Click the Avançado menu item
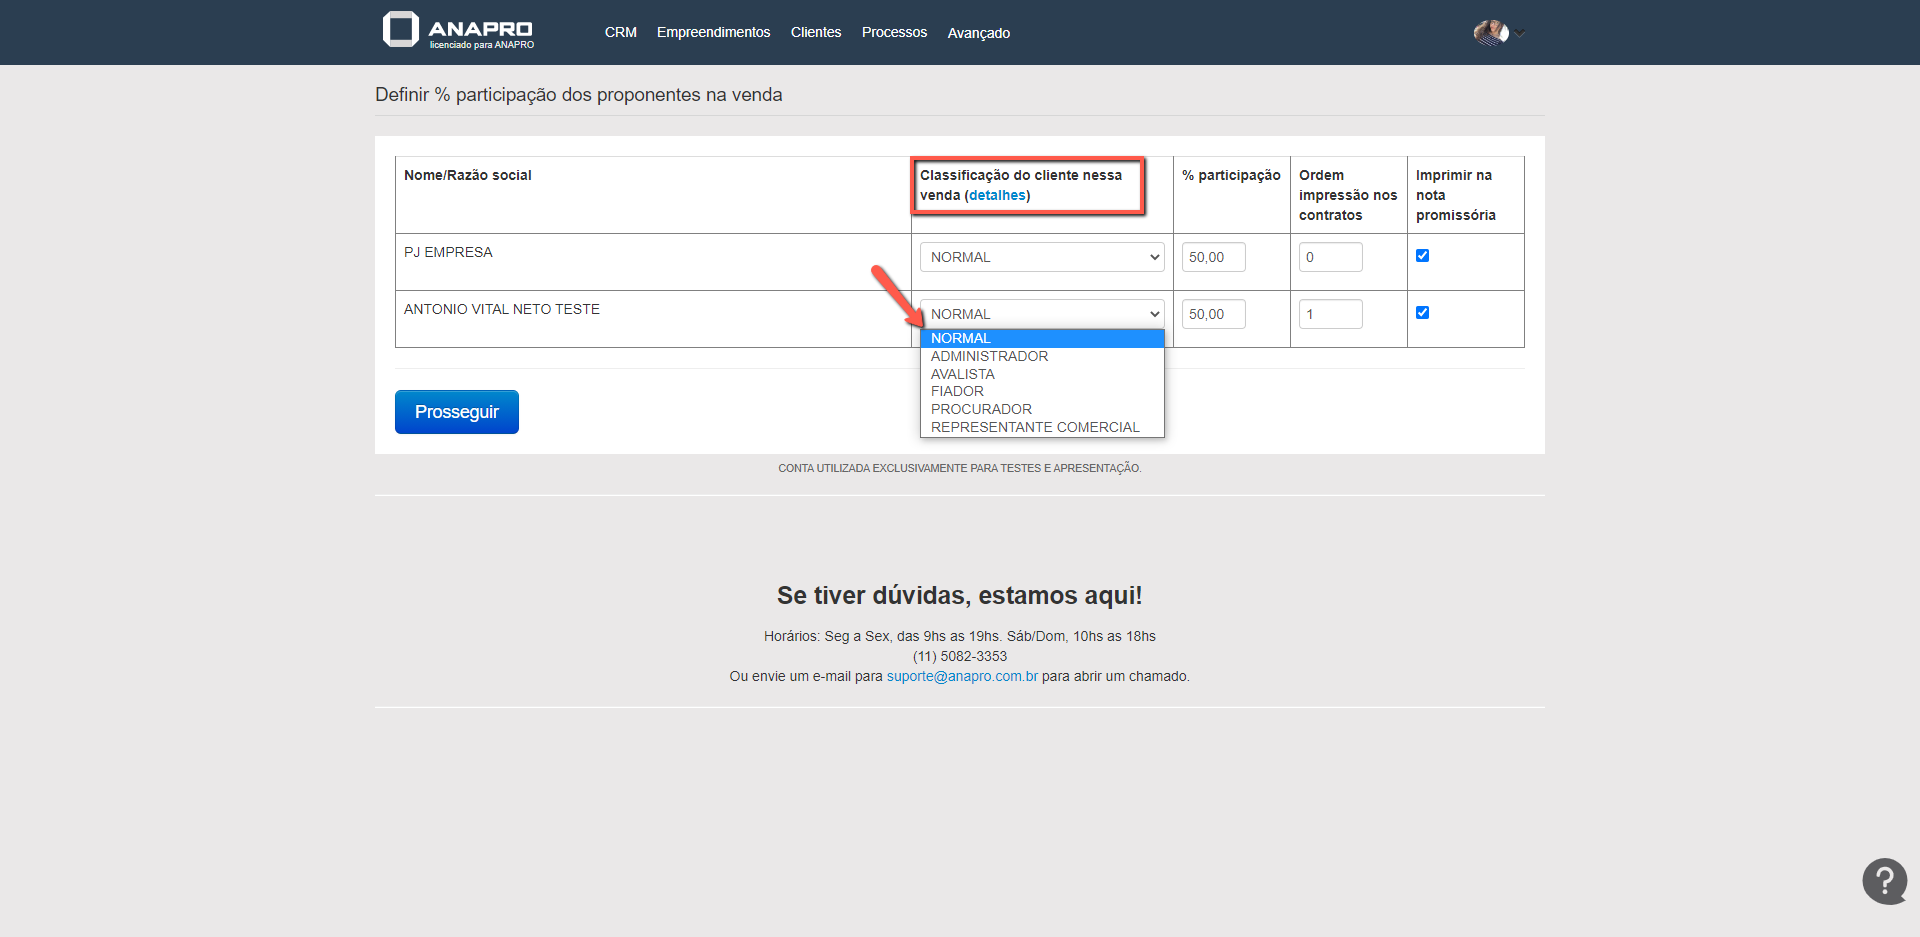The width and height of the screenshot is (1920, 937). (x=978, y=33)
